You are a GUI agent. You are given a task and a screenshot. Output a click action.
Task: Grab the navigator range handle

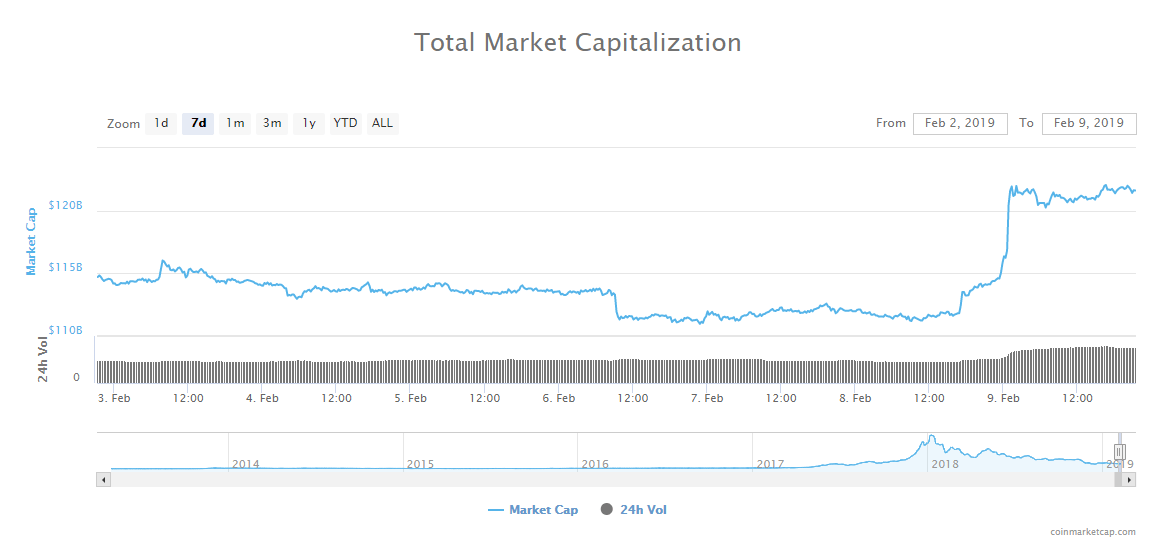pos(1120,452)
